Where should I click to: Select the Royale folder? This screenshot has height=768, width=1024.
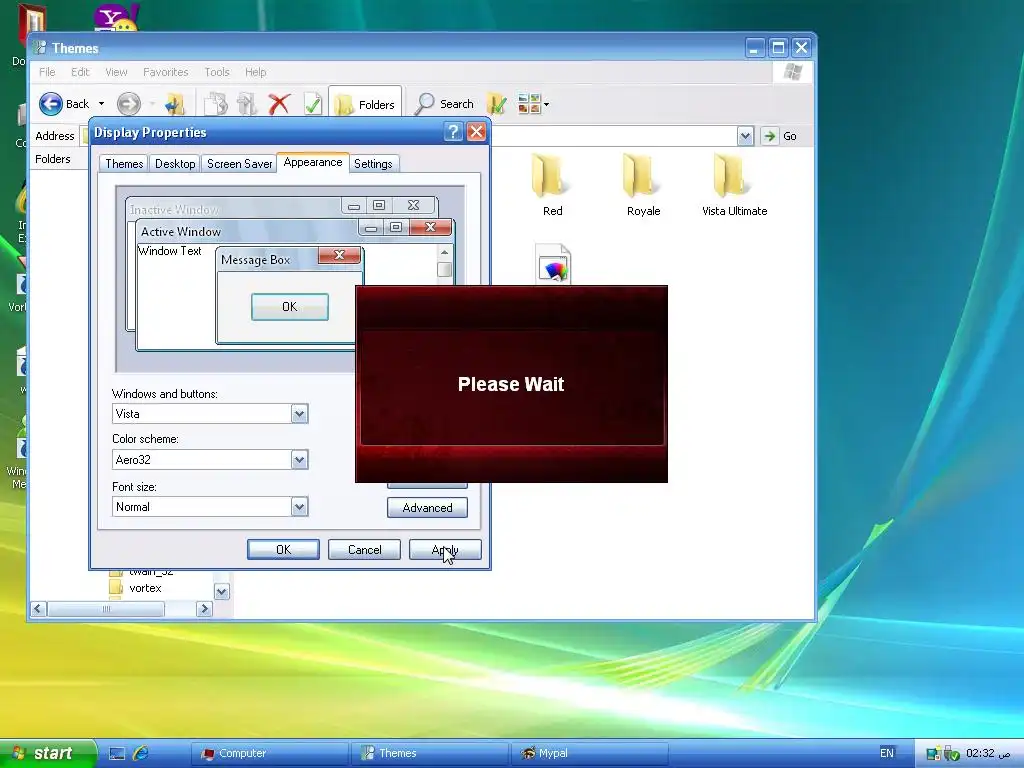point(643,185)
